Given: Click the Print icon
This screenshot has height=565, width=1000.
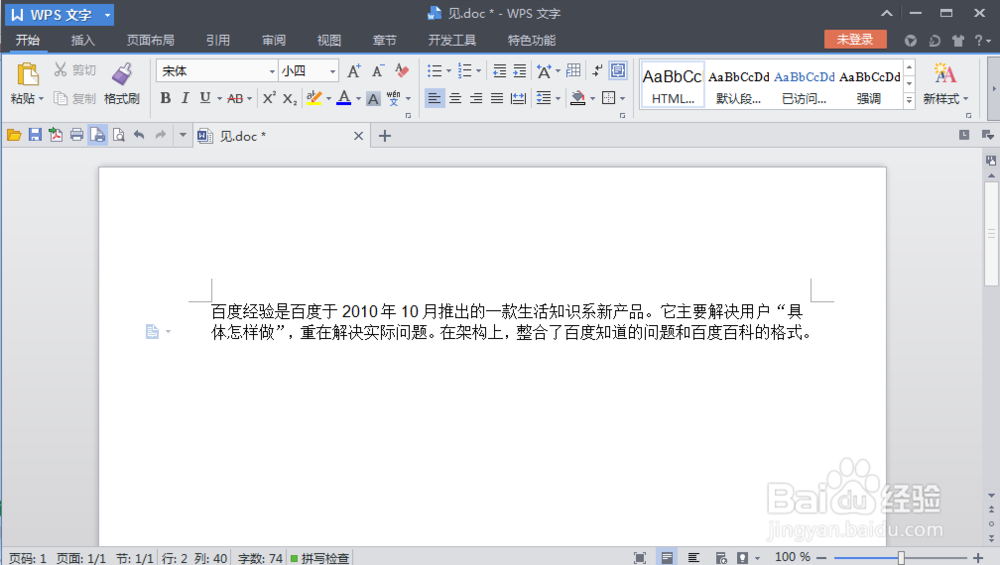Looking at the screenshot, I should (x=77, y=135).
